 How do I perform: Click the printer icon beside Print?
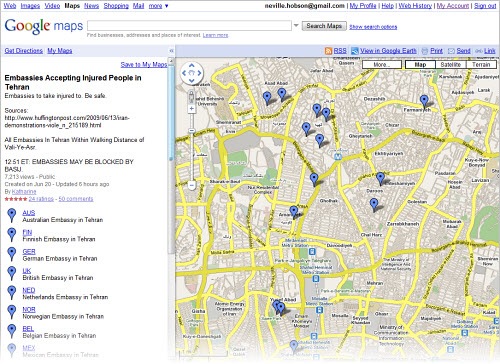point(425,51)
